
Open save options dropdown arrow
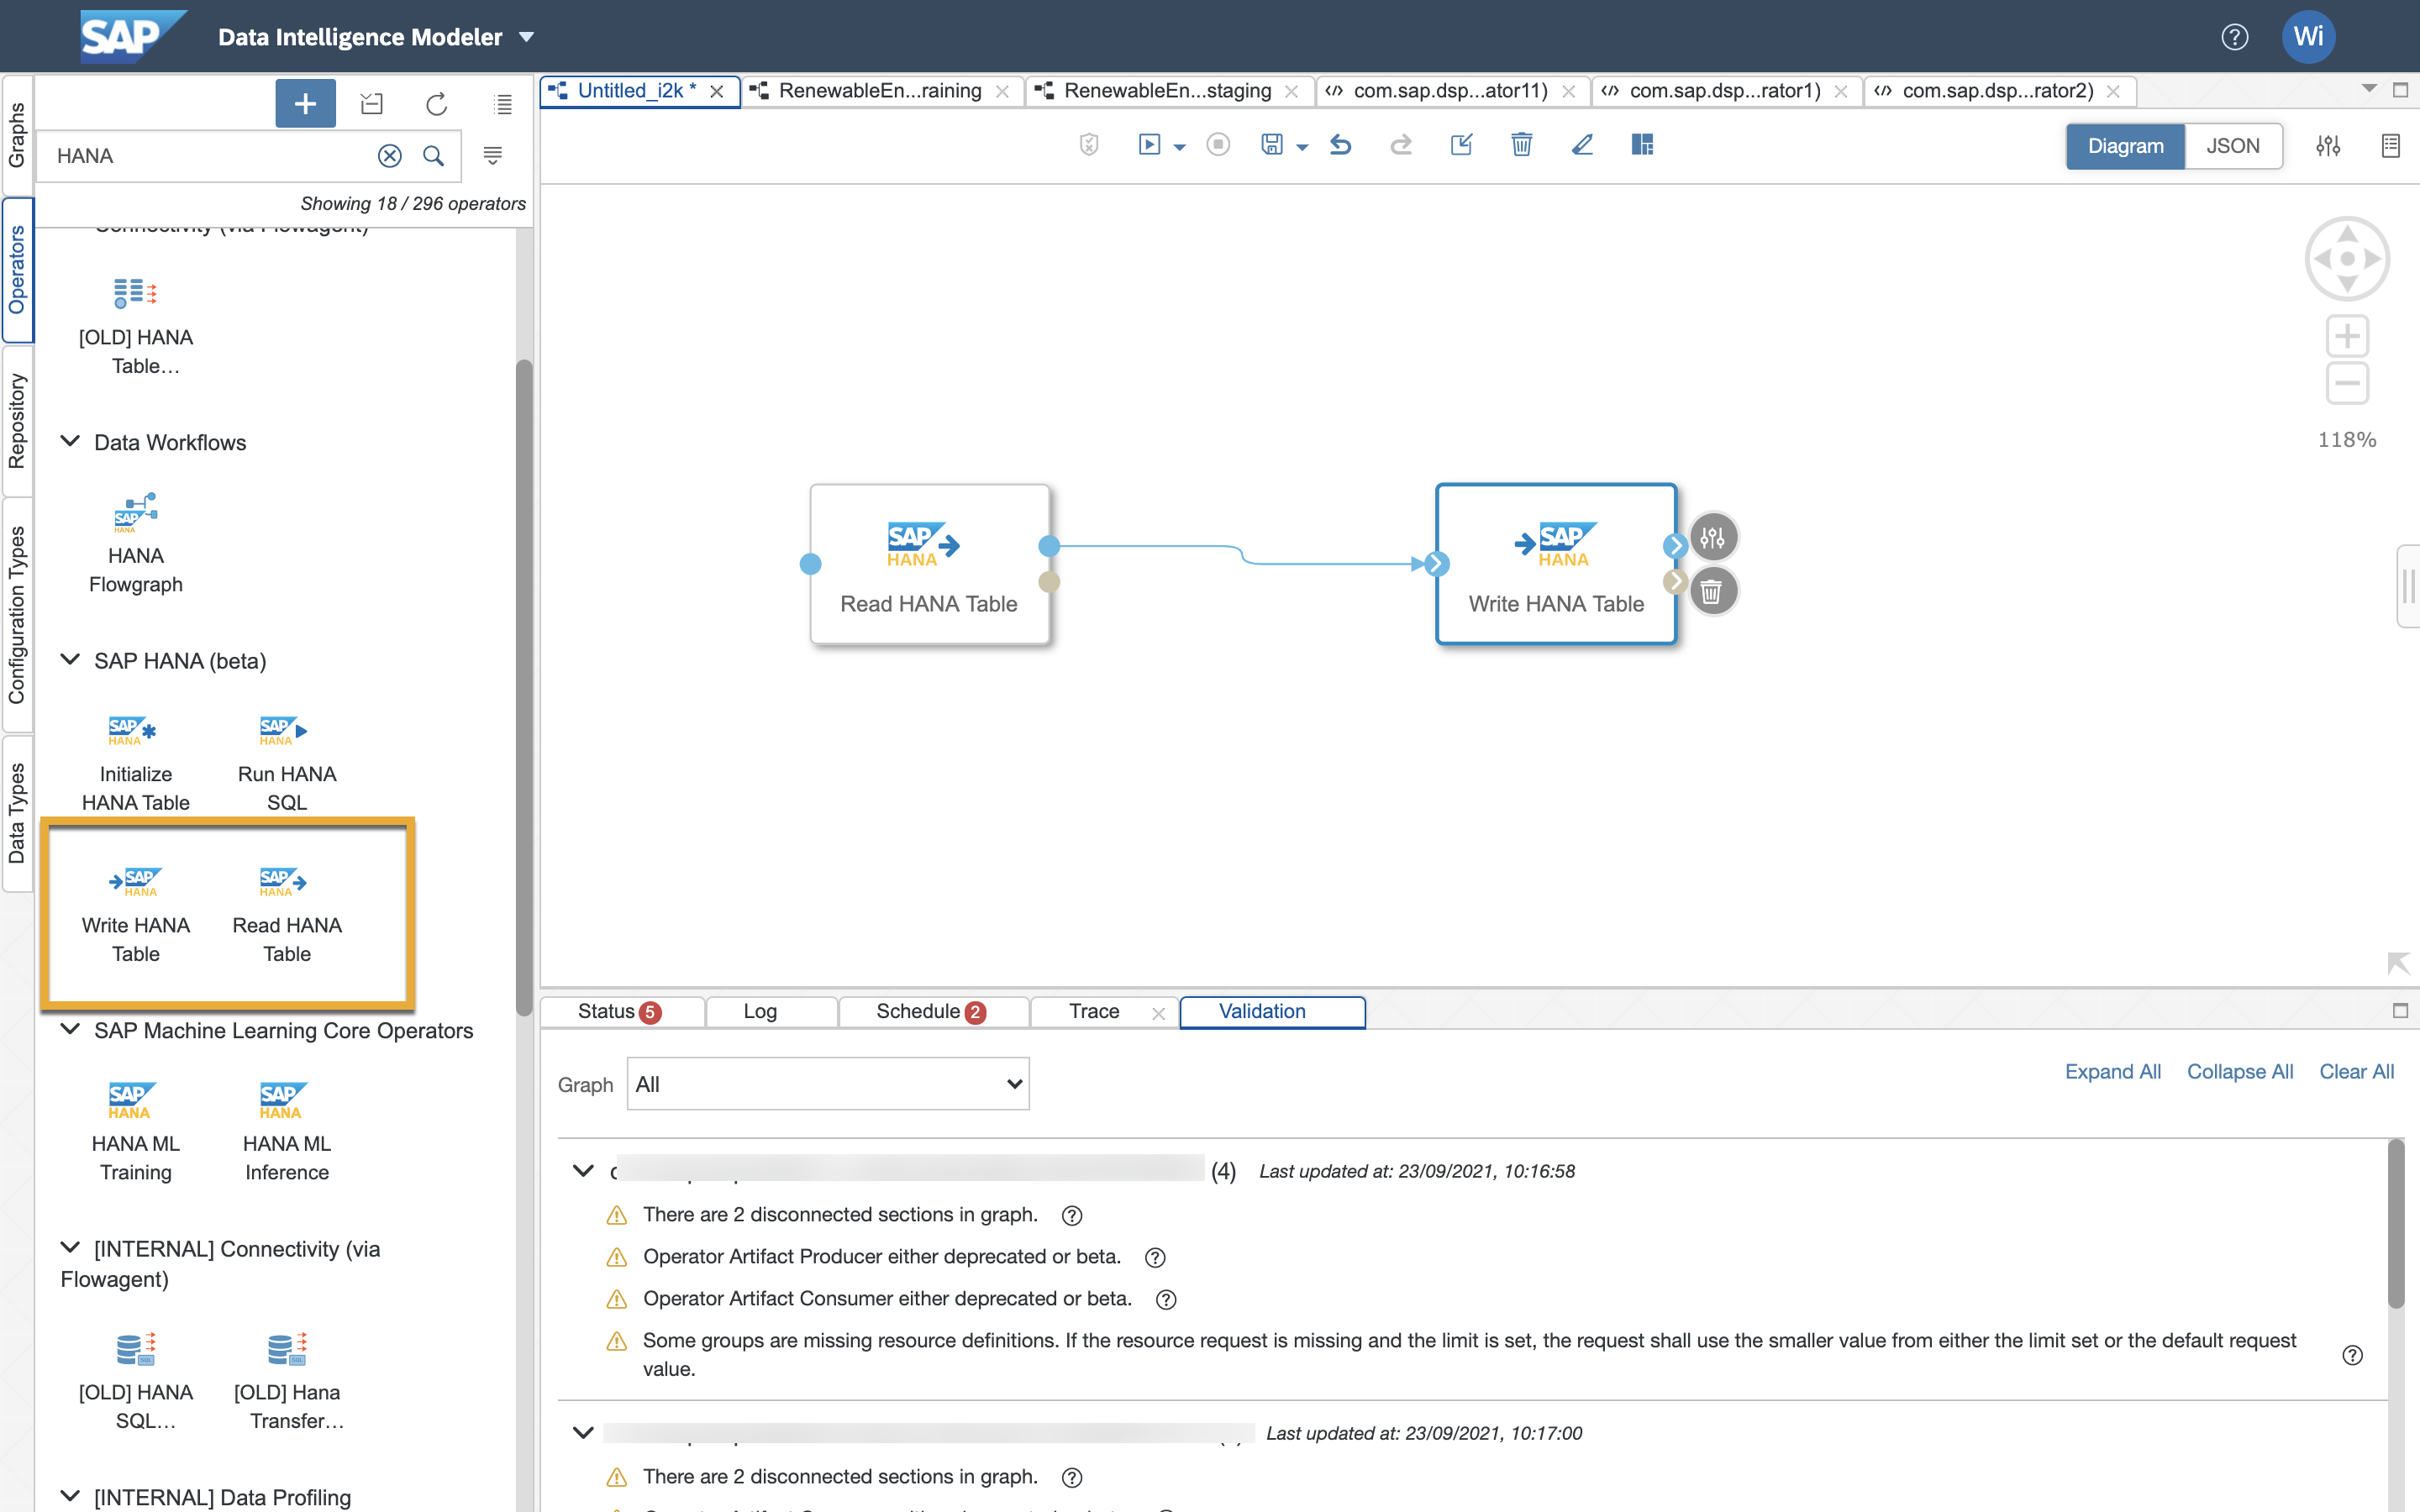1302,147
